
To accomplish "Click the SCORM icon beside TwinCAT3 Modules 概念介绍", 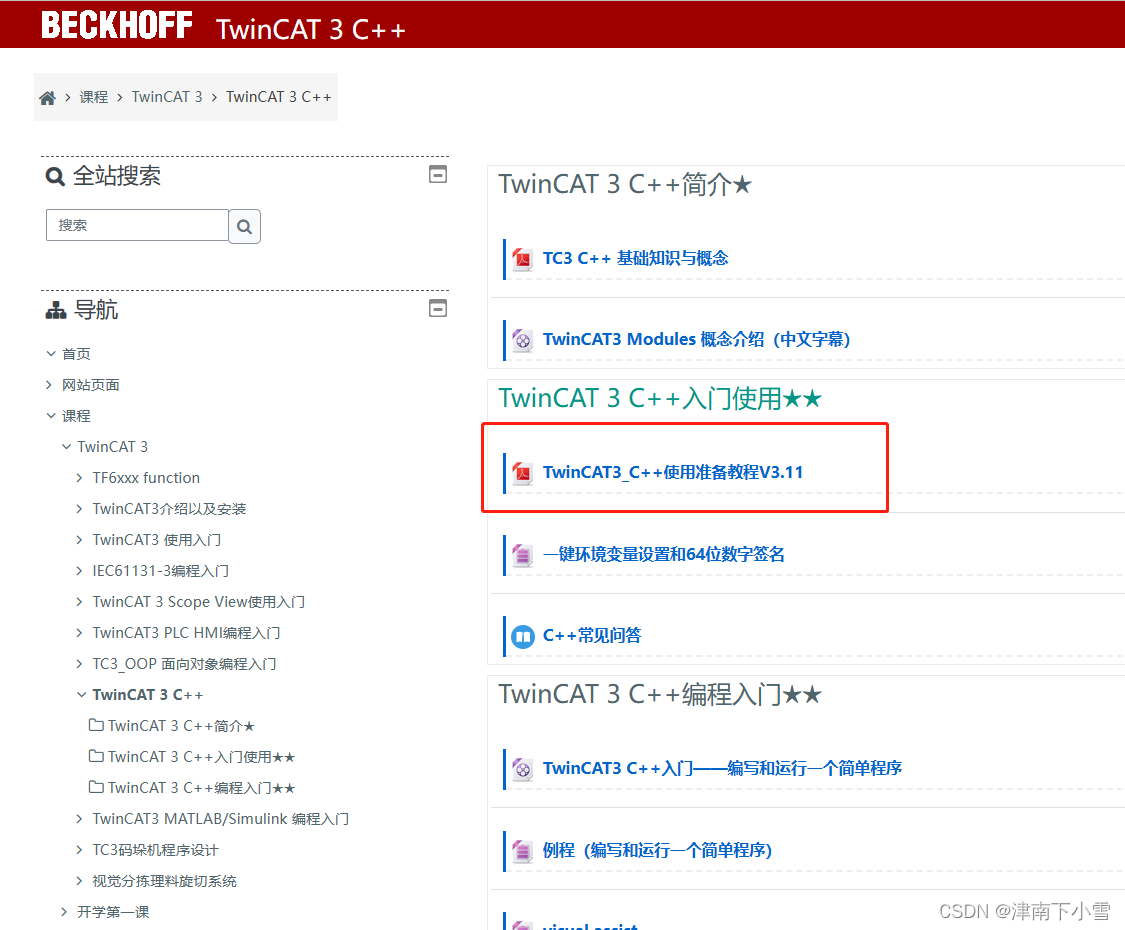I will pos(522,340).
